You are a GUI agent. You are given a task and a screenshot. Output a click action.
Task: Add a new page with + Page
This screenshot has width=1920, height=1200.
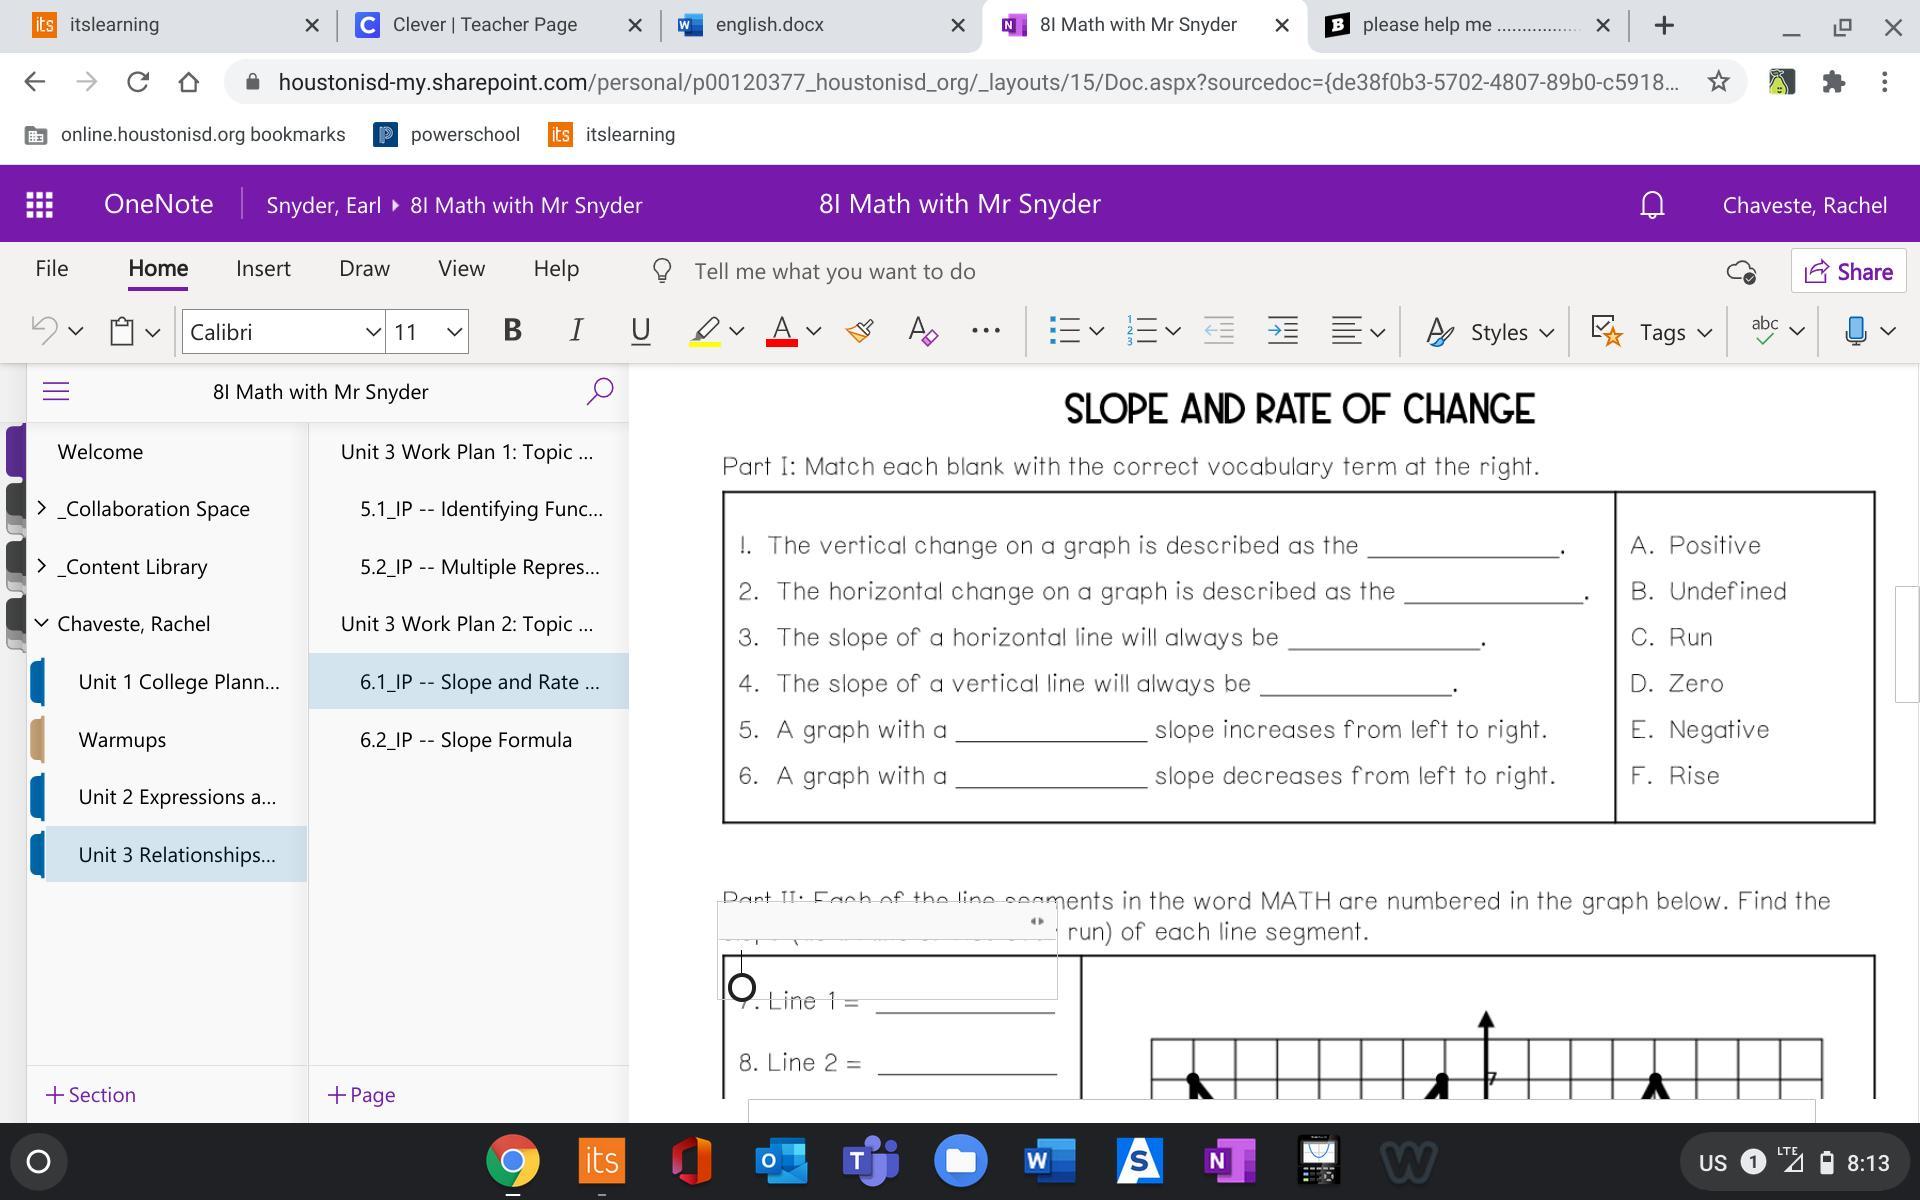361,1095
